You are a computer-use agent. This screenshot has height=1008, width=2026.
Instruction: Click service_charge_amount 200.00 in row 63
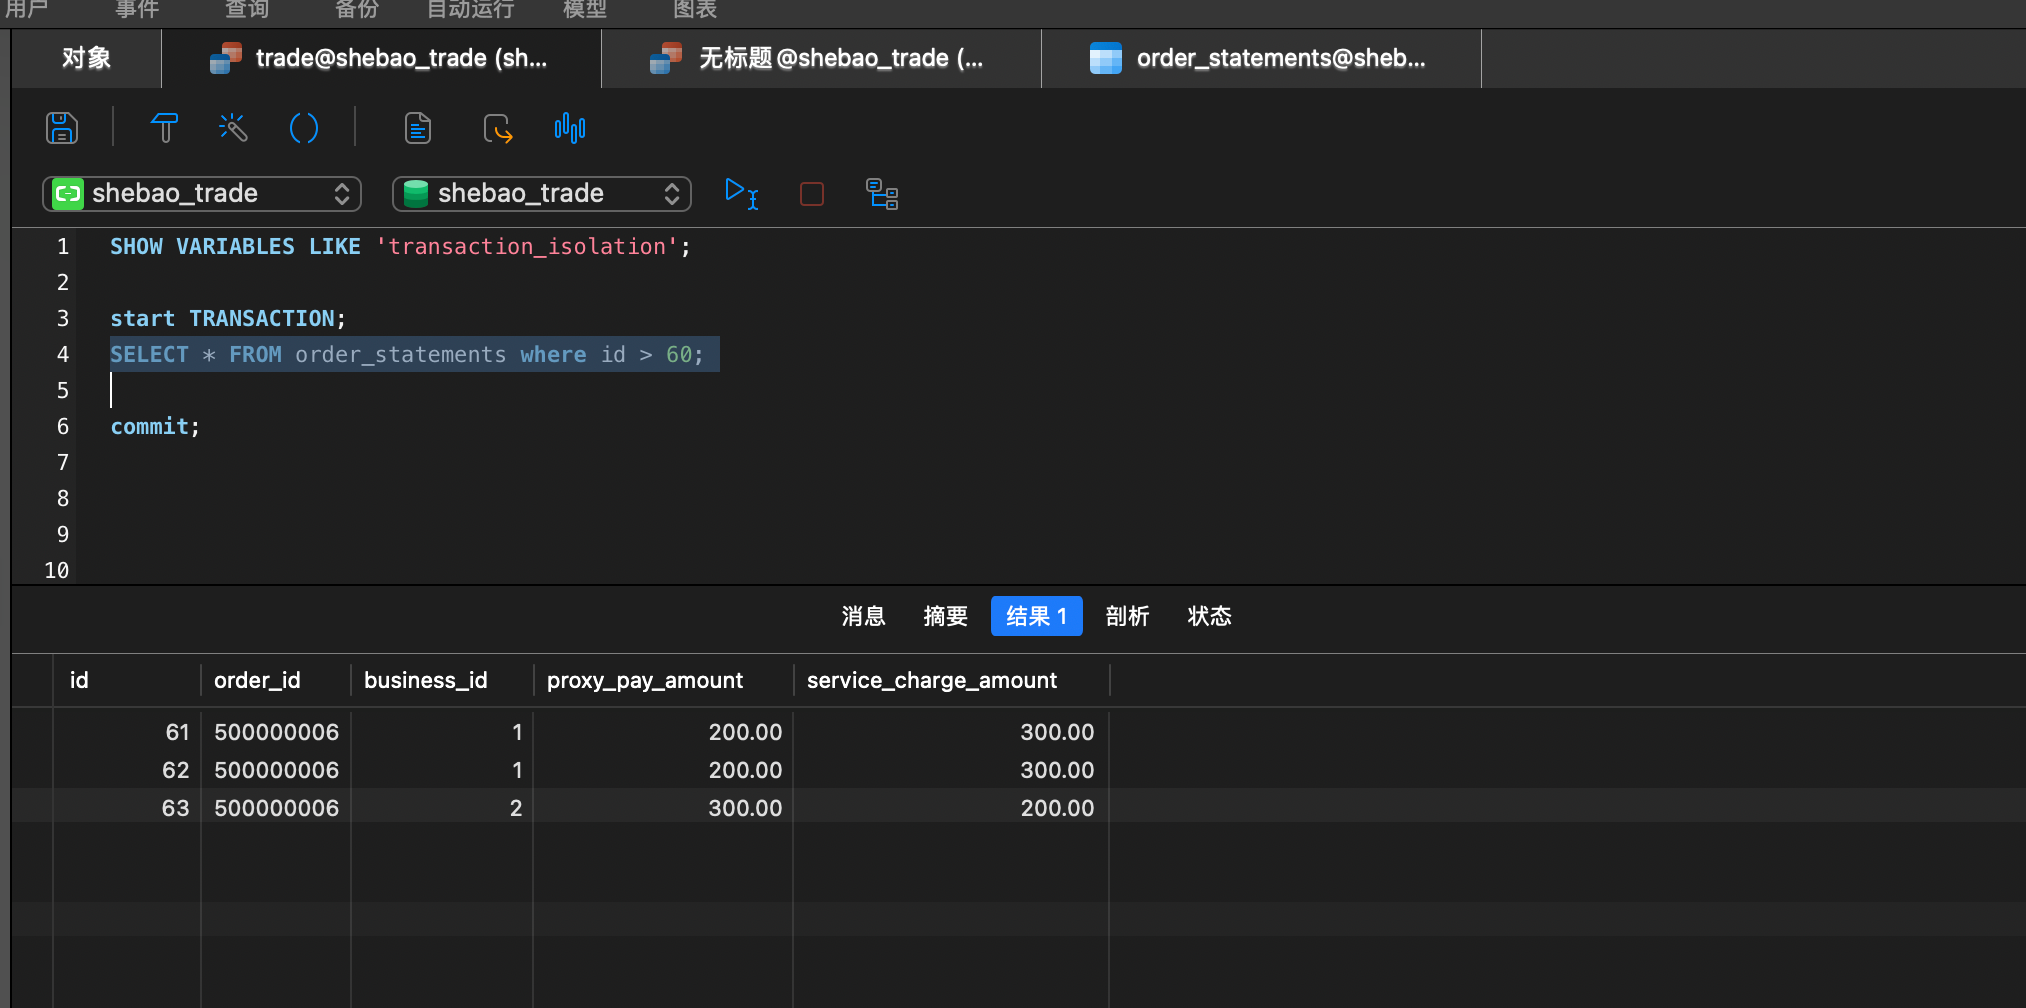[951, 808]
